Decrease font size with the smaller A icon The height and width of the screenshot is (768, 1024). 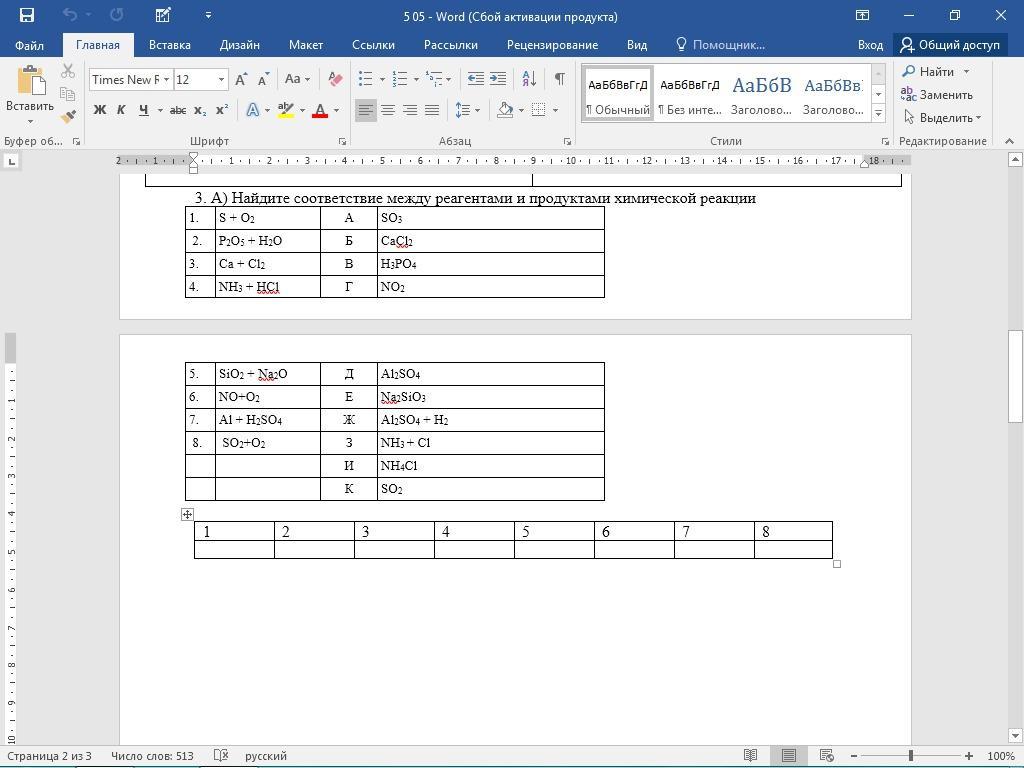point(263,80)
